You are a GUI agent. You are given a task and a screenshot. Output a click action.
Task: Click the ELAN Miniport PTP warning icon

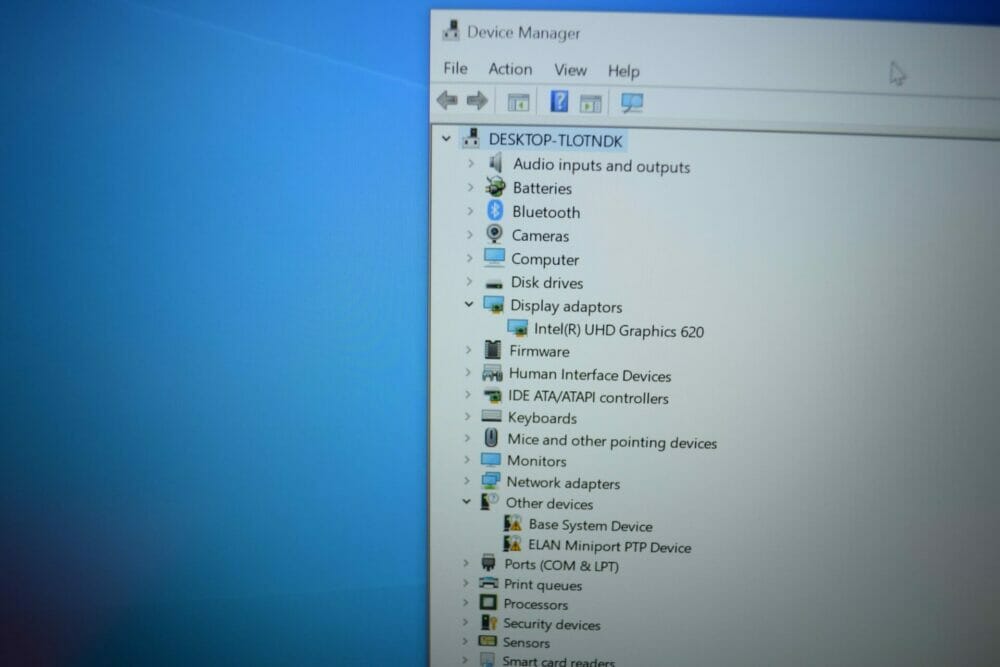[512, 544]
